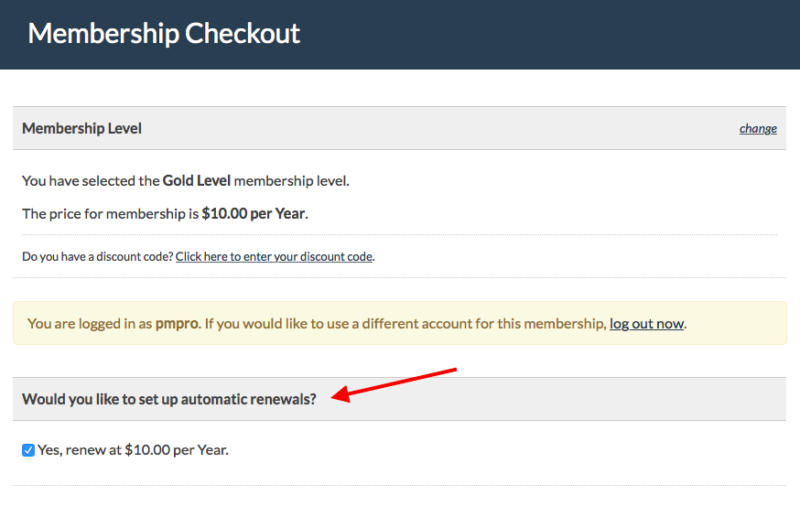Image resolution: width=800 pixels, height=506 pixels.
Task: Click 'The price for membership is' text
Action: tap(110, 213)
